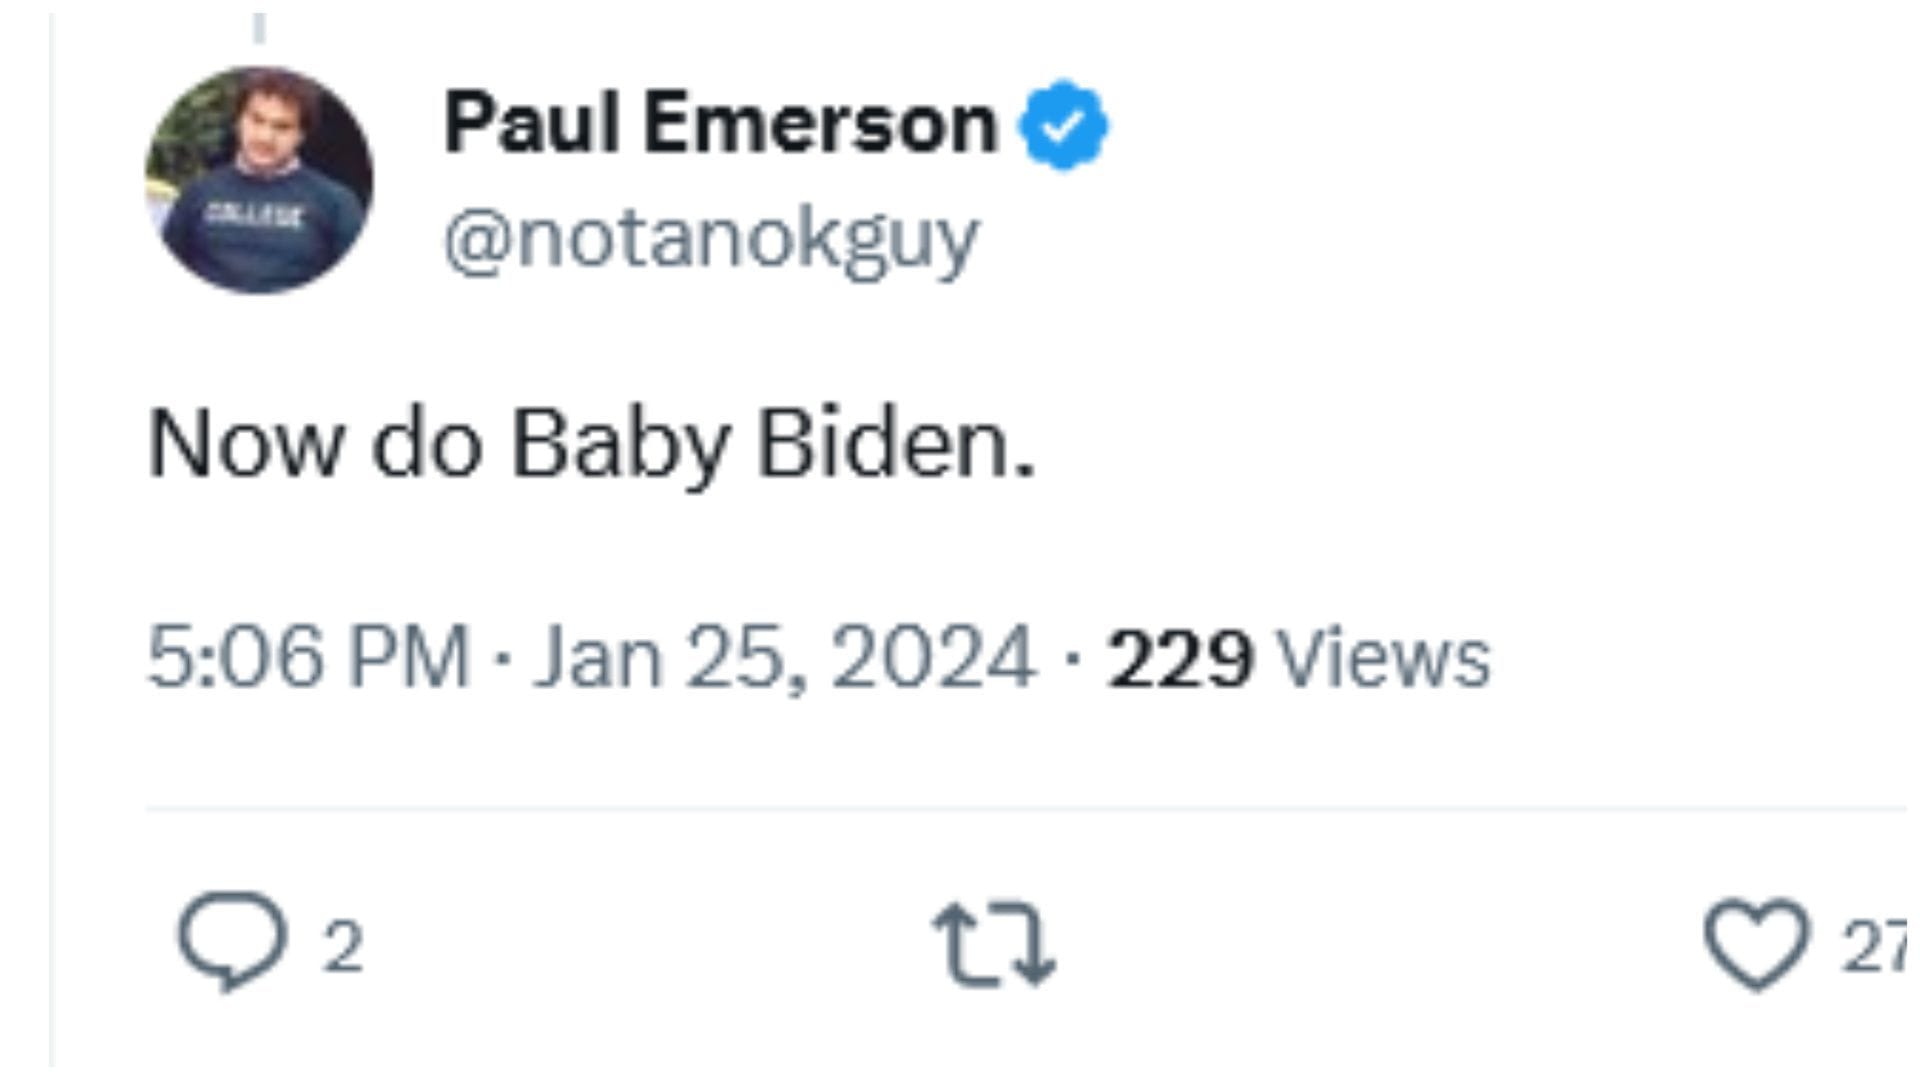Click the thread connector line above avatar

(x=259, y=28)
